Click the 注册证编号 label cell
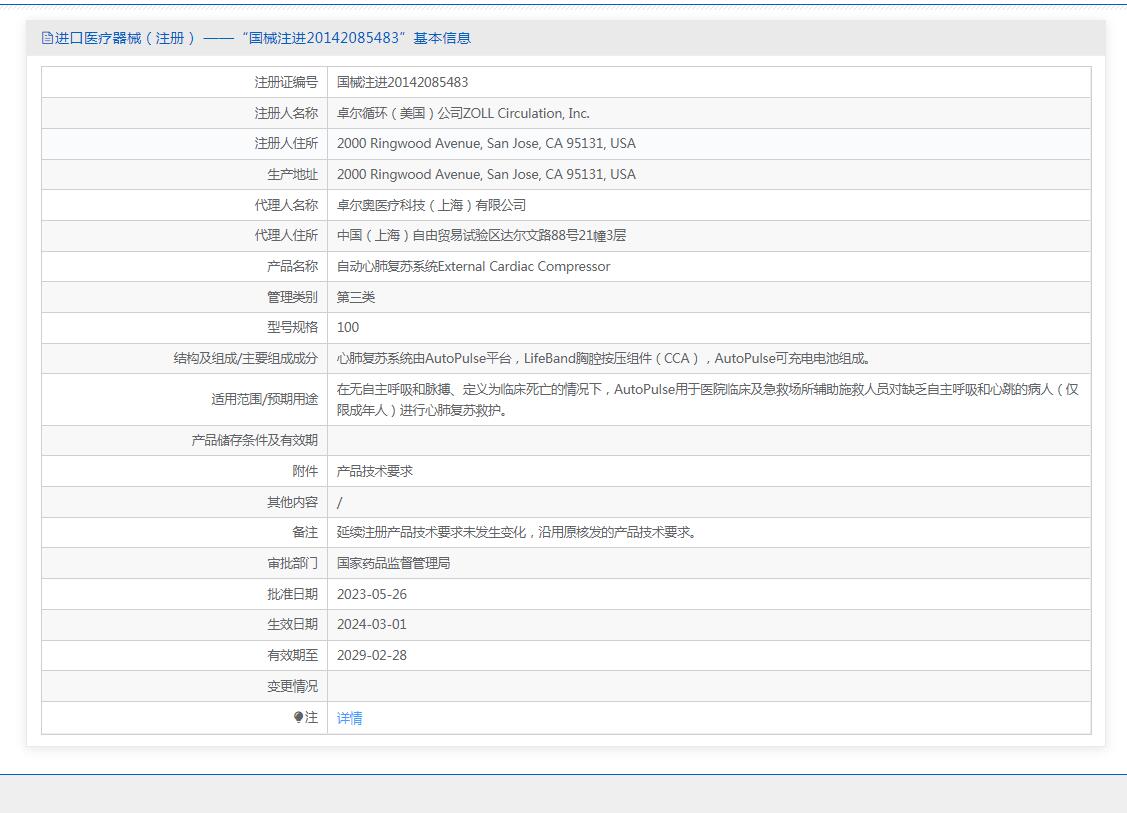The width and height of the screenshot is (1127, 813). (x=286, y=82)
